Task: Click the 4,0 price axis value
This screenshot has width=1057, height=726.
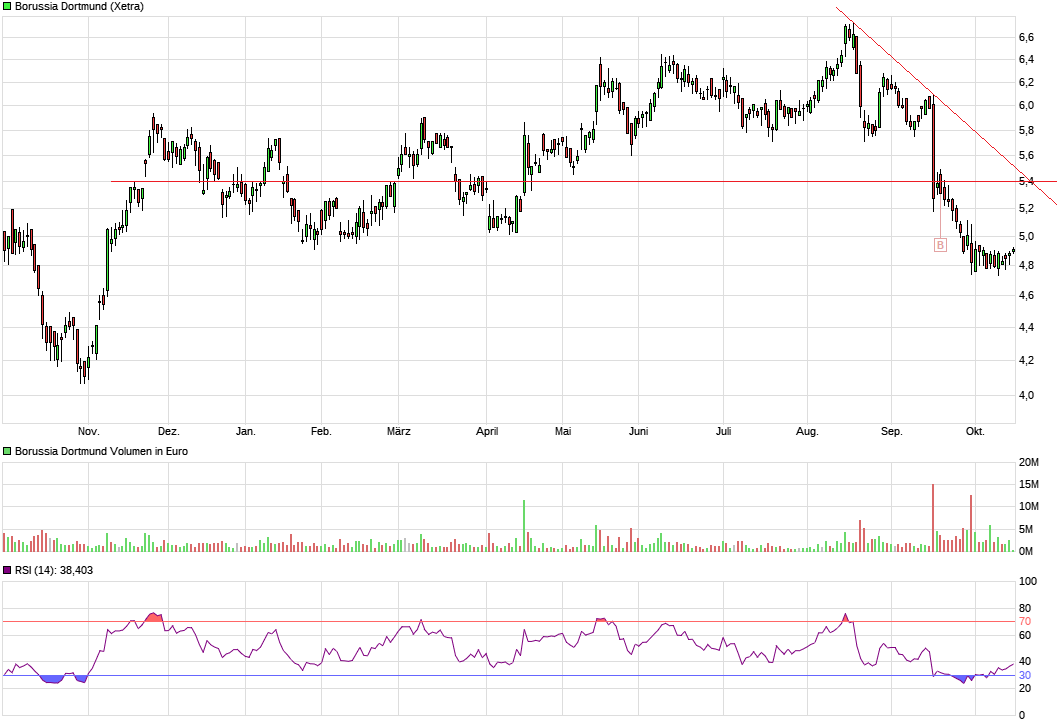Action: 1026,396
